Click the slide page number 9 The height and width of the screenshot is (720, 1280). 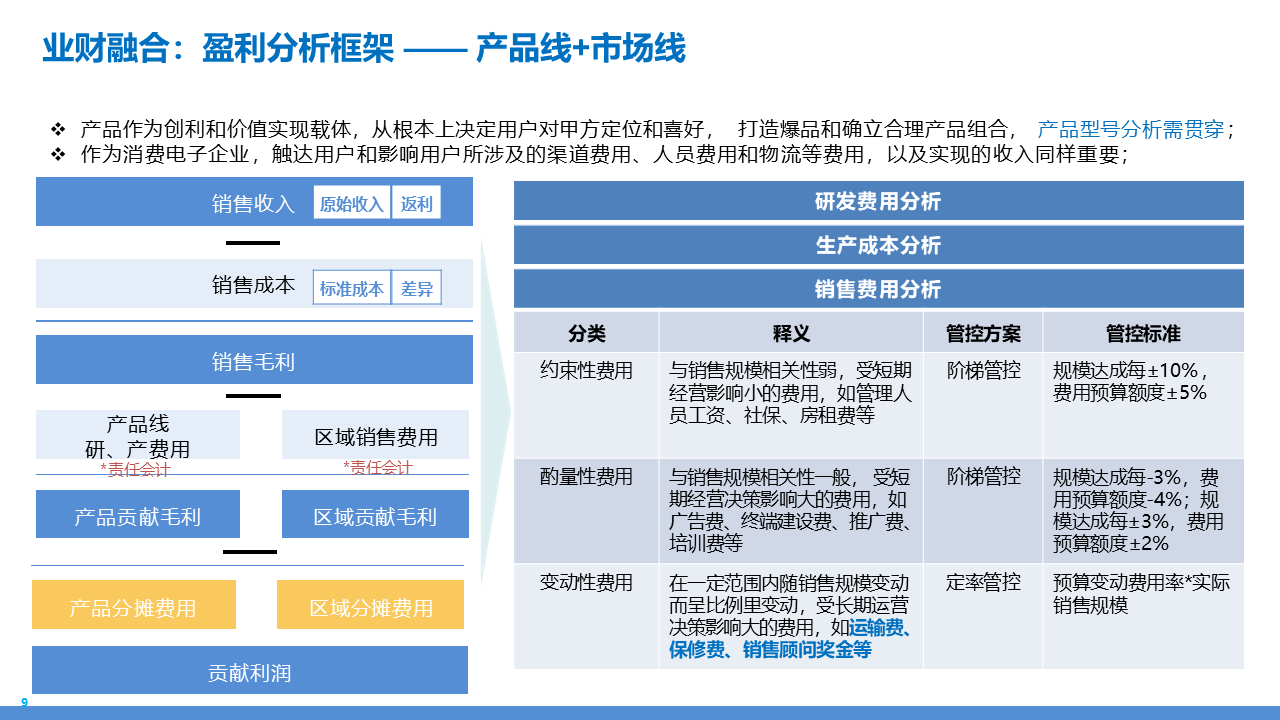(25, 703)
